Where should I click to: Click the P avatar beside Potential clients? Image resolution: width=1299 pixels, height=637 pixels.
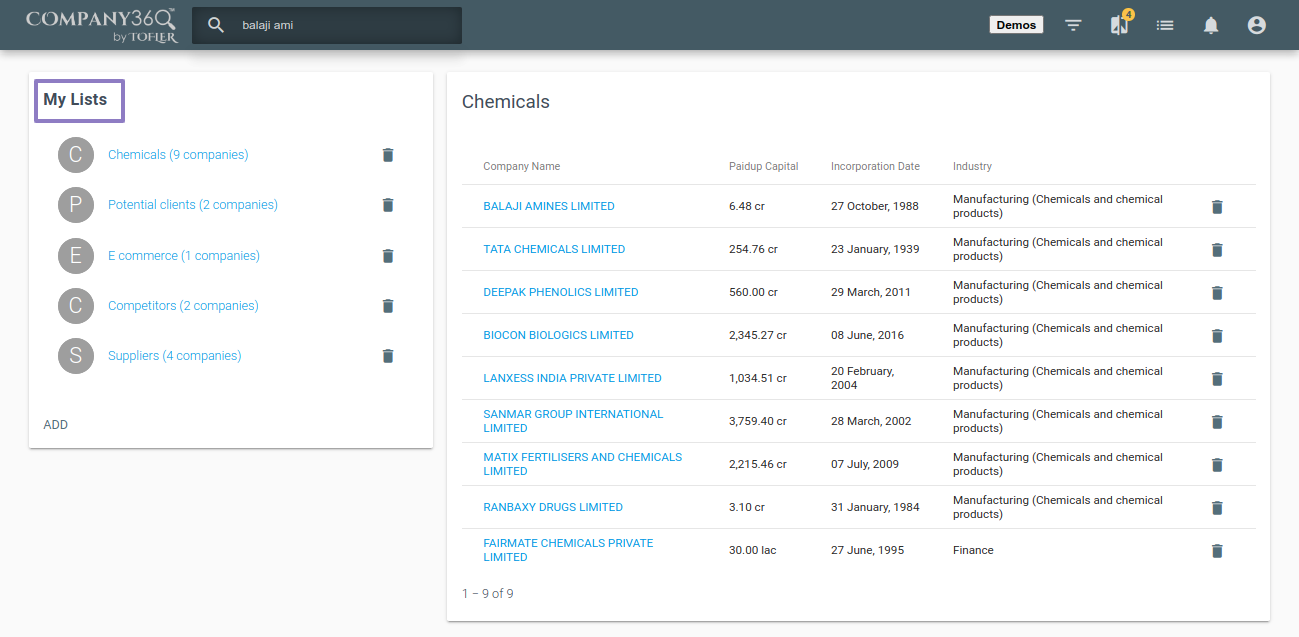click(x=76, y=205)
